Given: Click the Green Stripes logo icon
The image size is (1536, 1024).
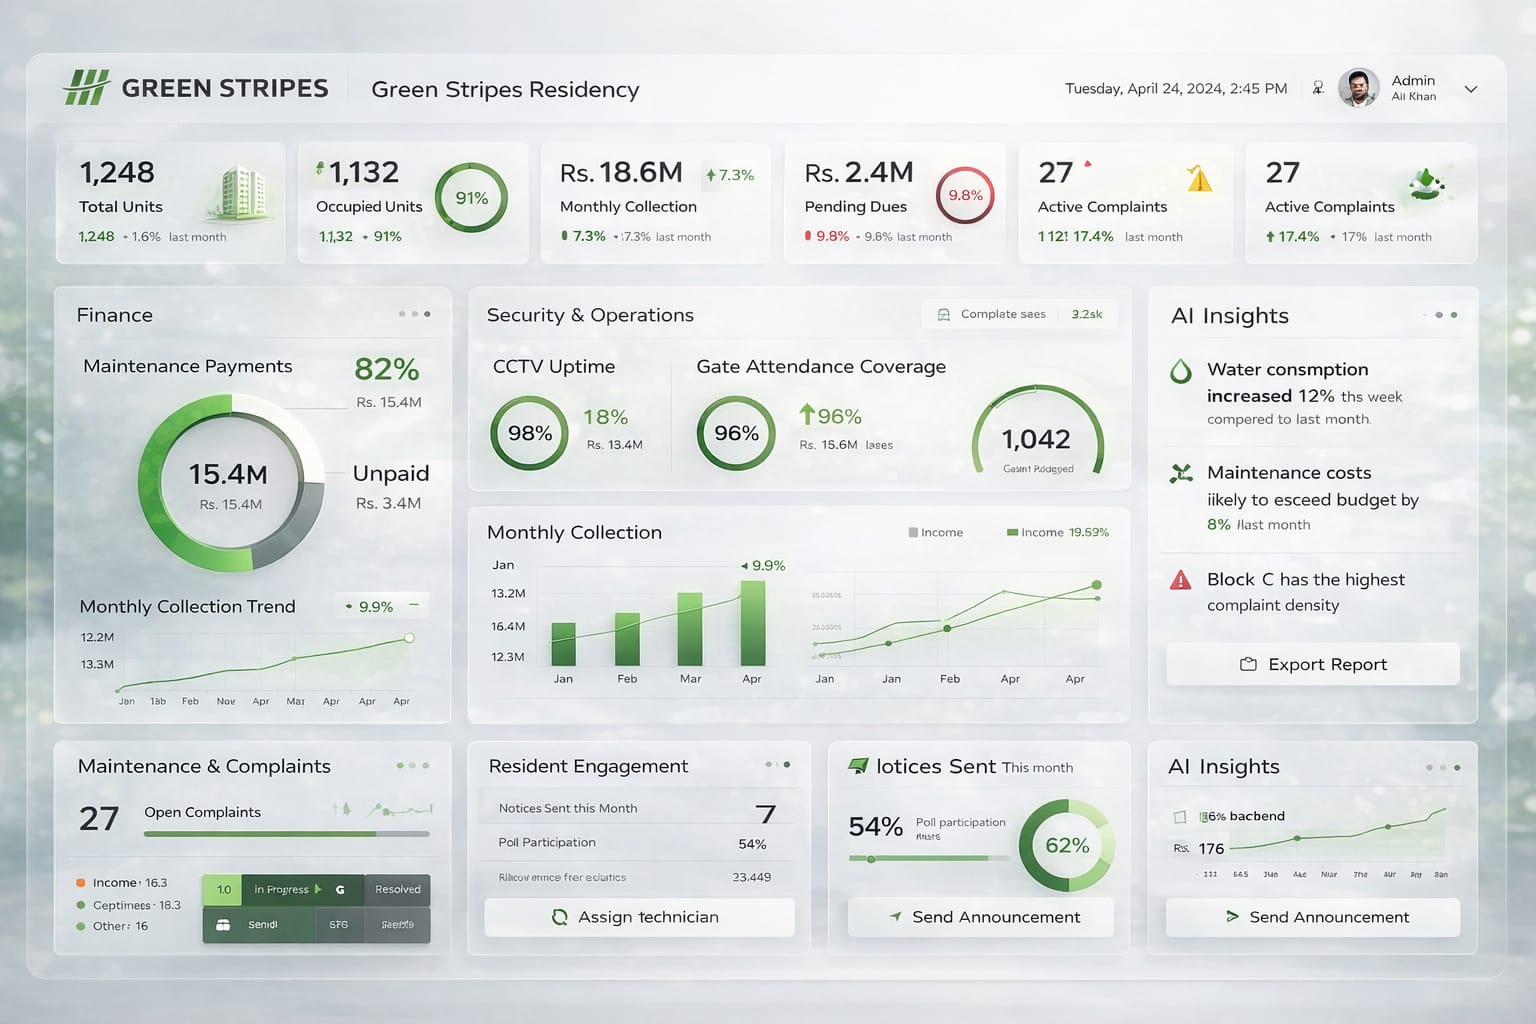Looking at the screenshot, I should pyautogui.click(x=86, y=88).
